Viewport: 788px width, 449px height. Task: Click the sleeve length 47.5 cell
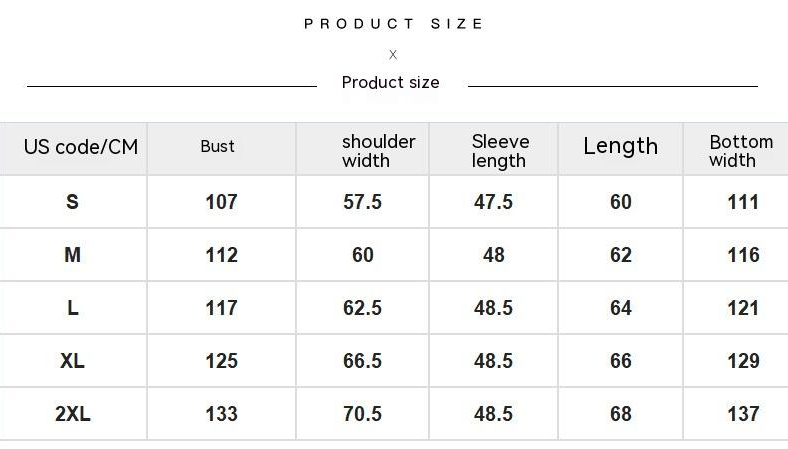point(493,202)
